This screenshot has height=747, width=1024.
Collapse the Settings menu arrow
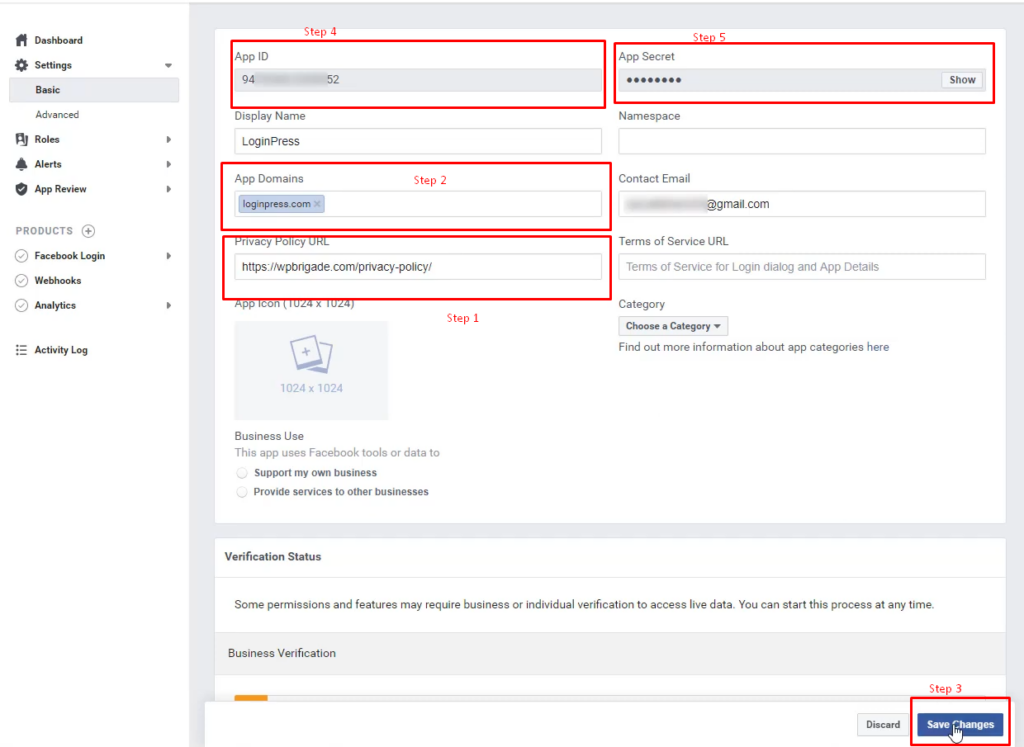pyautogui.click(x=168, y=65)
